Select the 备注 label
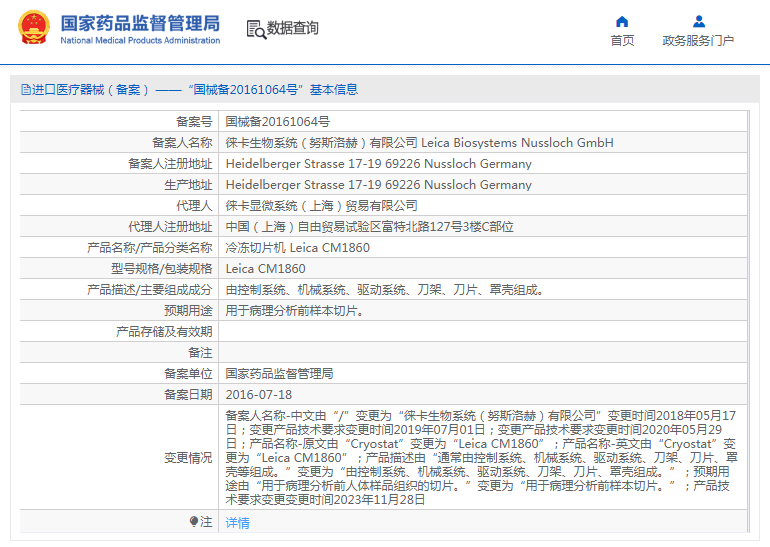The height and width of the screenshot is (547, 770). (x=200, y=353)
